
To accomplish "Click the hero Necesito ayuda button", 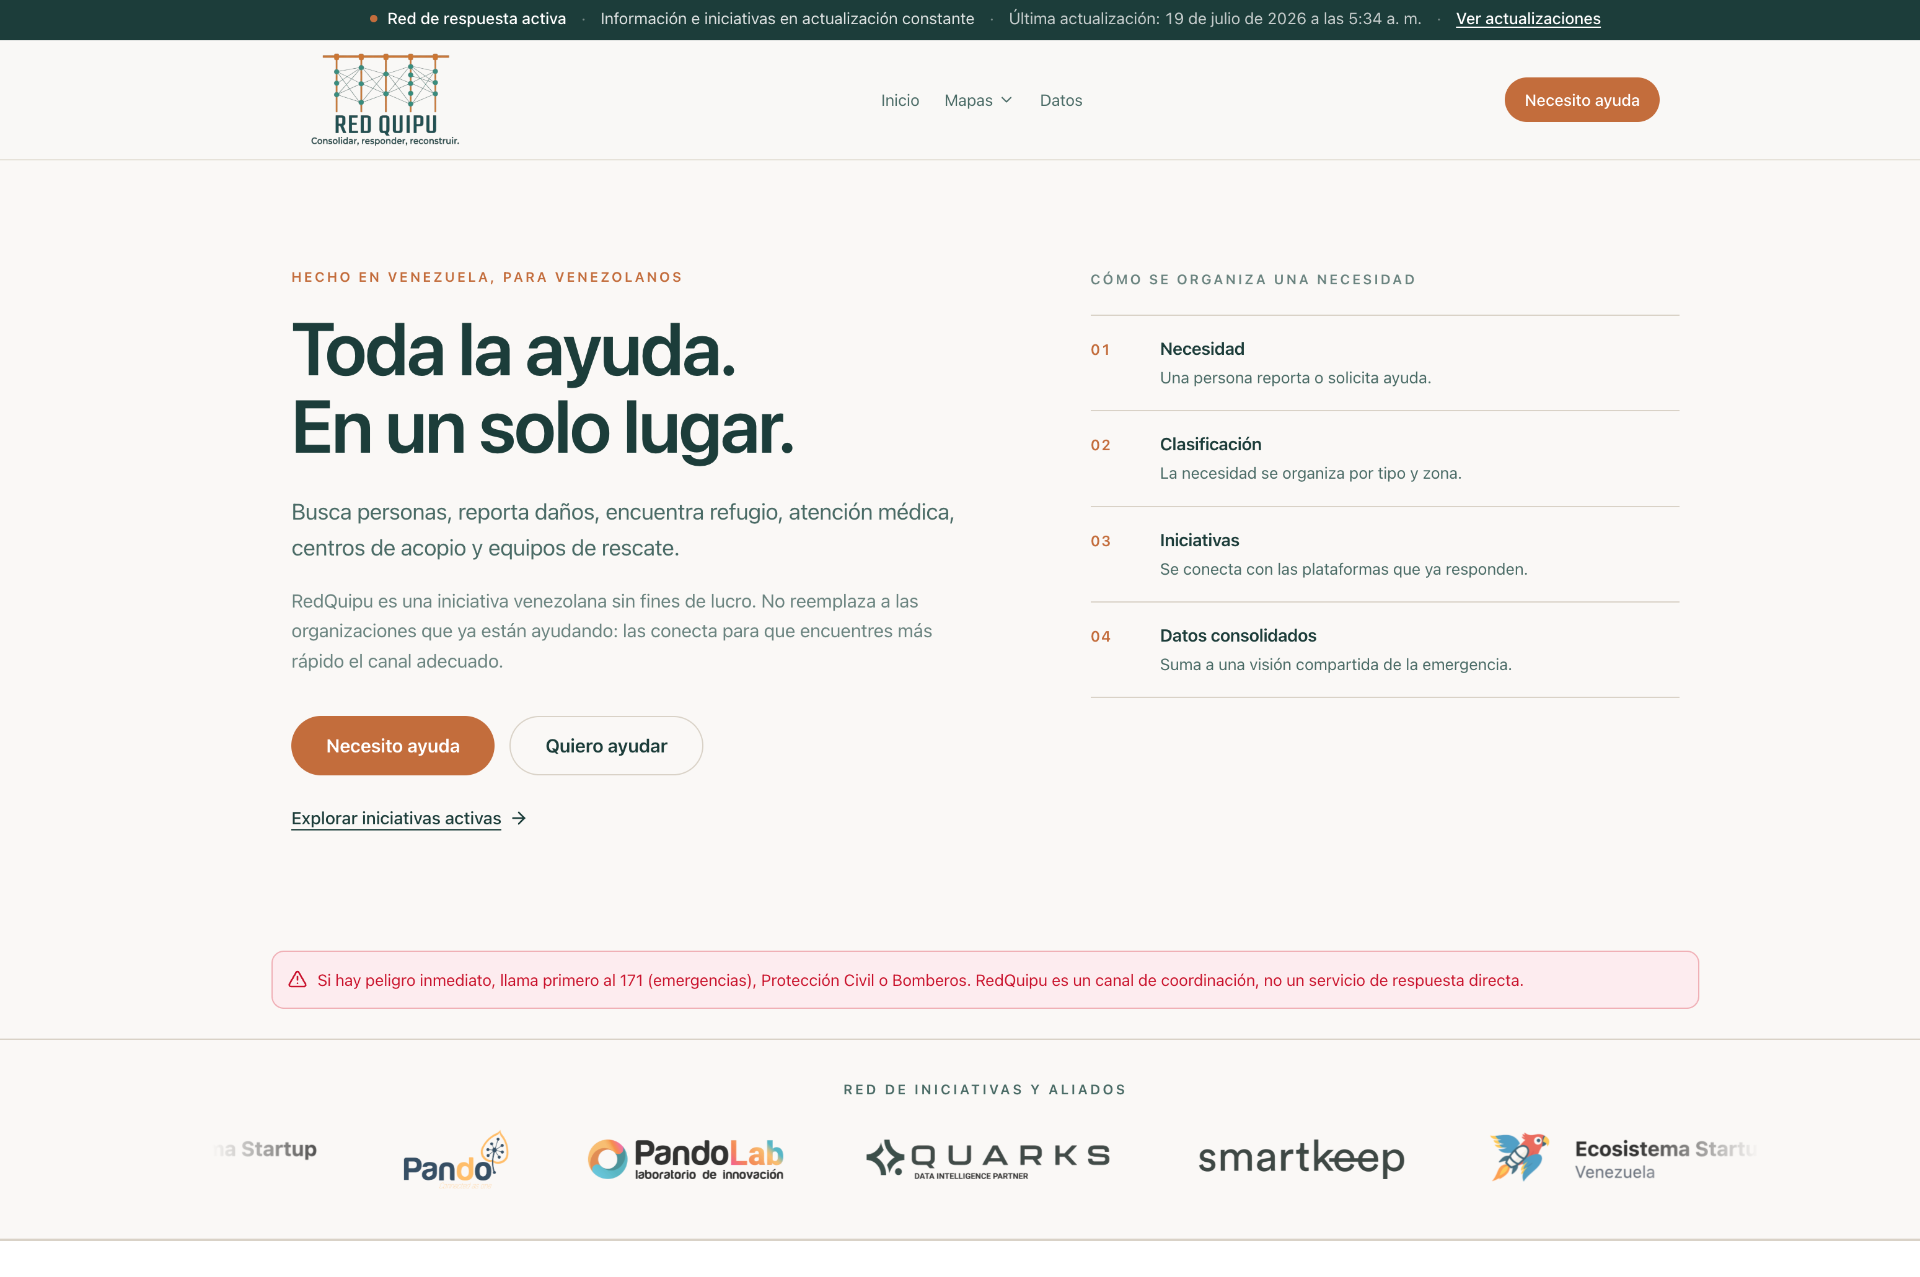I will pos(393,746).
